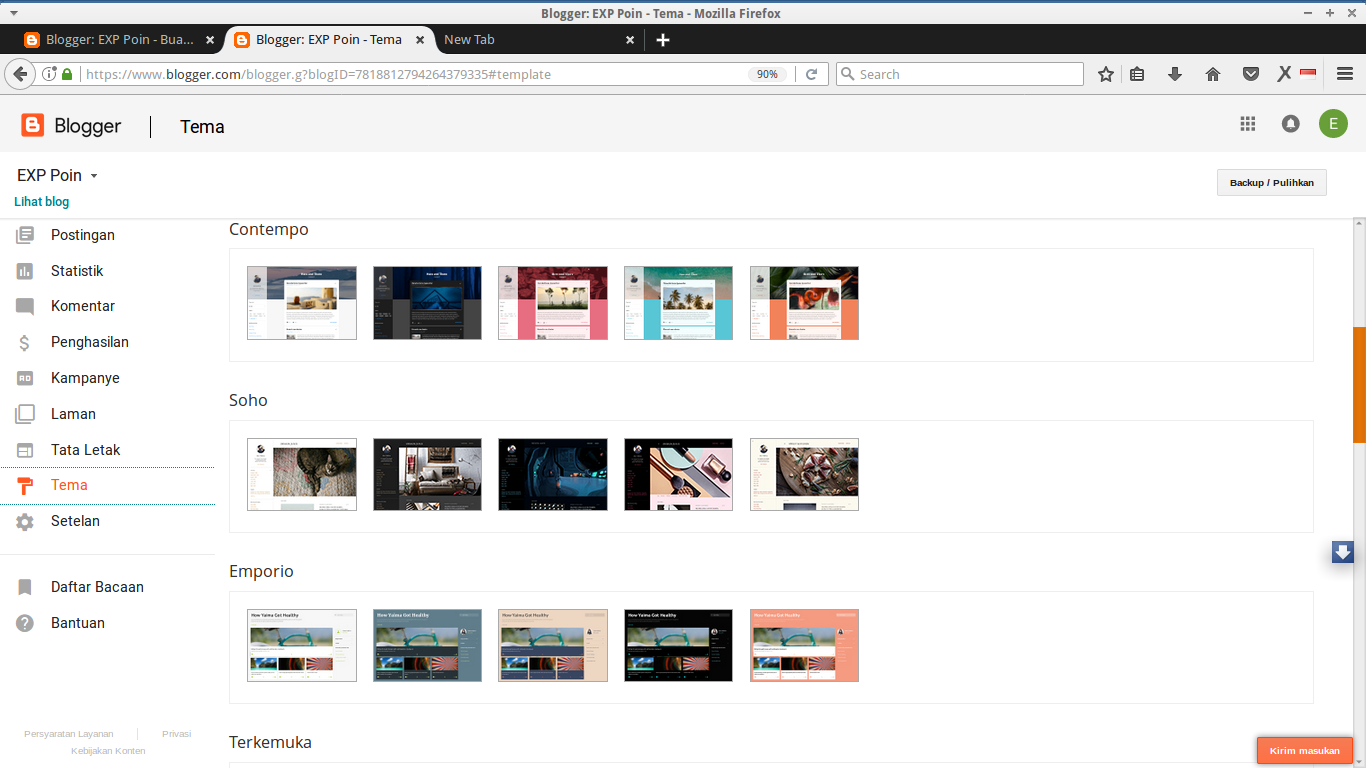Open the Google apps grid icon
This screenshot has width=1366, height=768.
pyautogui.click(x=1247, y=124)
